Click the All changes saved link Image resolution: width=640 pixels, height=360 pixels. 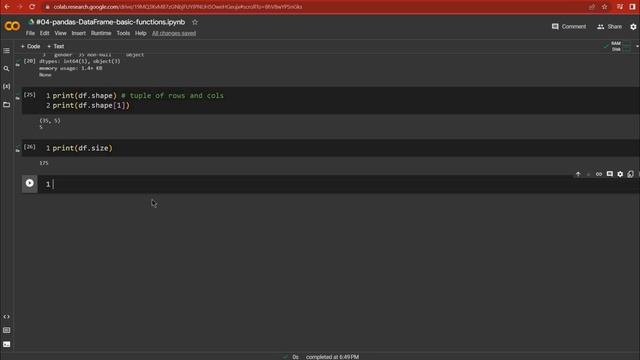[x=174, y=33]
